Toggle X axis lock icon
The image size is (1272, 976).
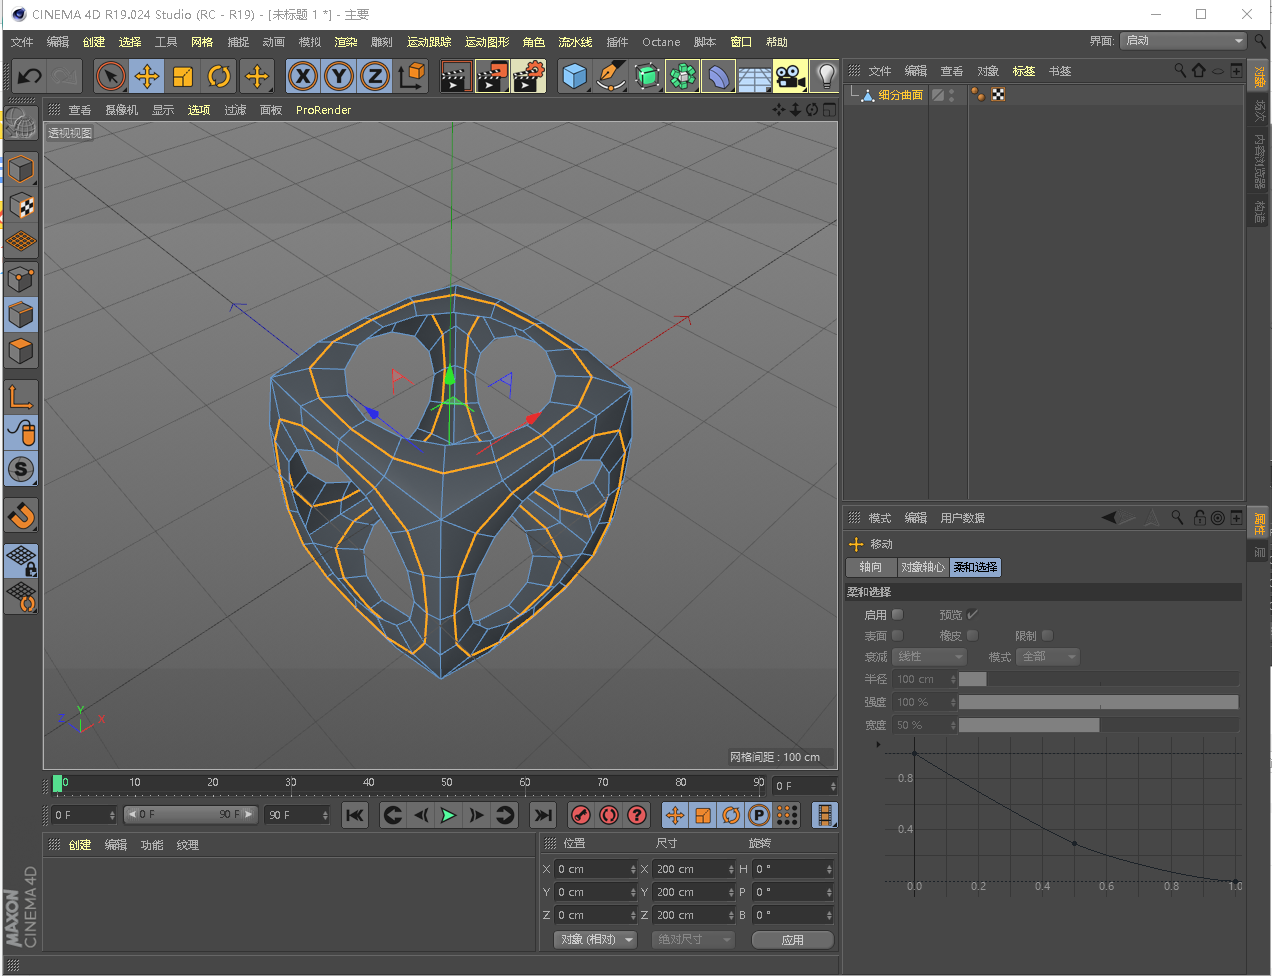tap(303, 76)
